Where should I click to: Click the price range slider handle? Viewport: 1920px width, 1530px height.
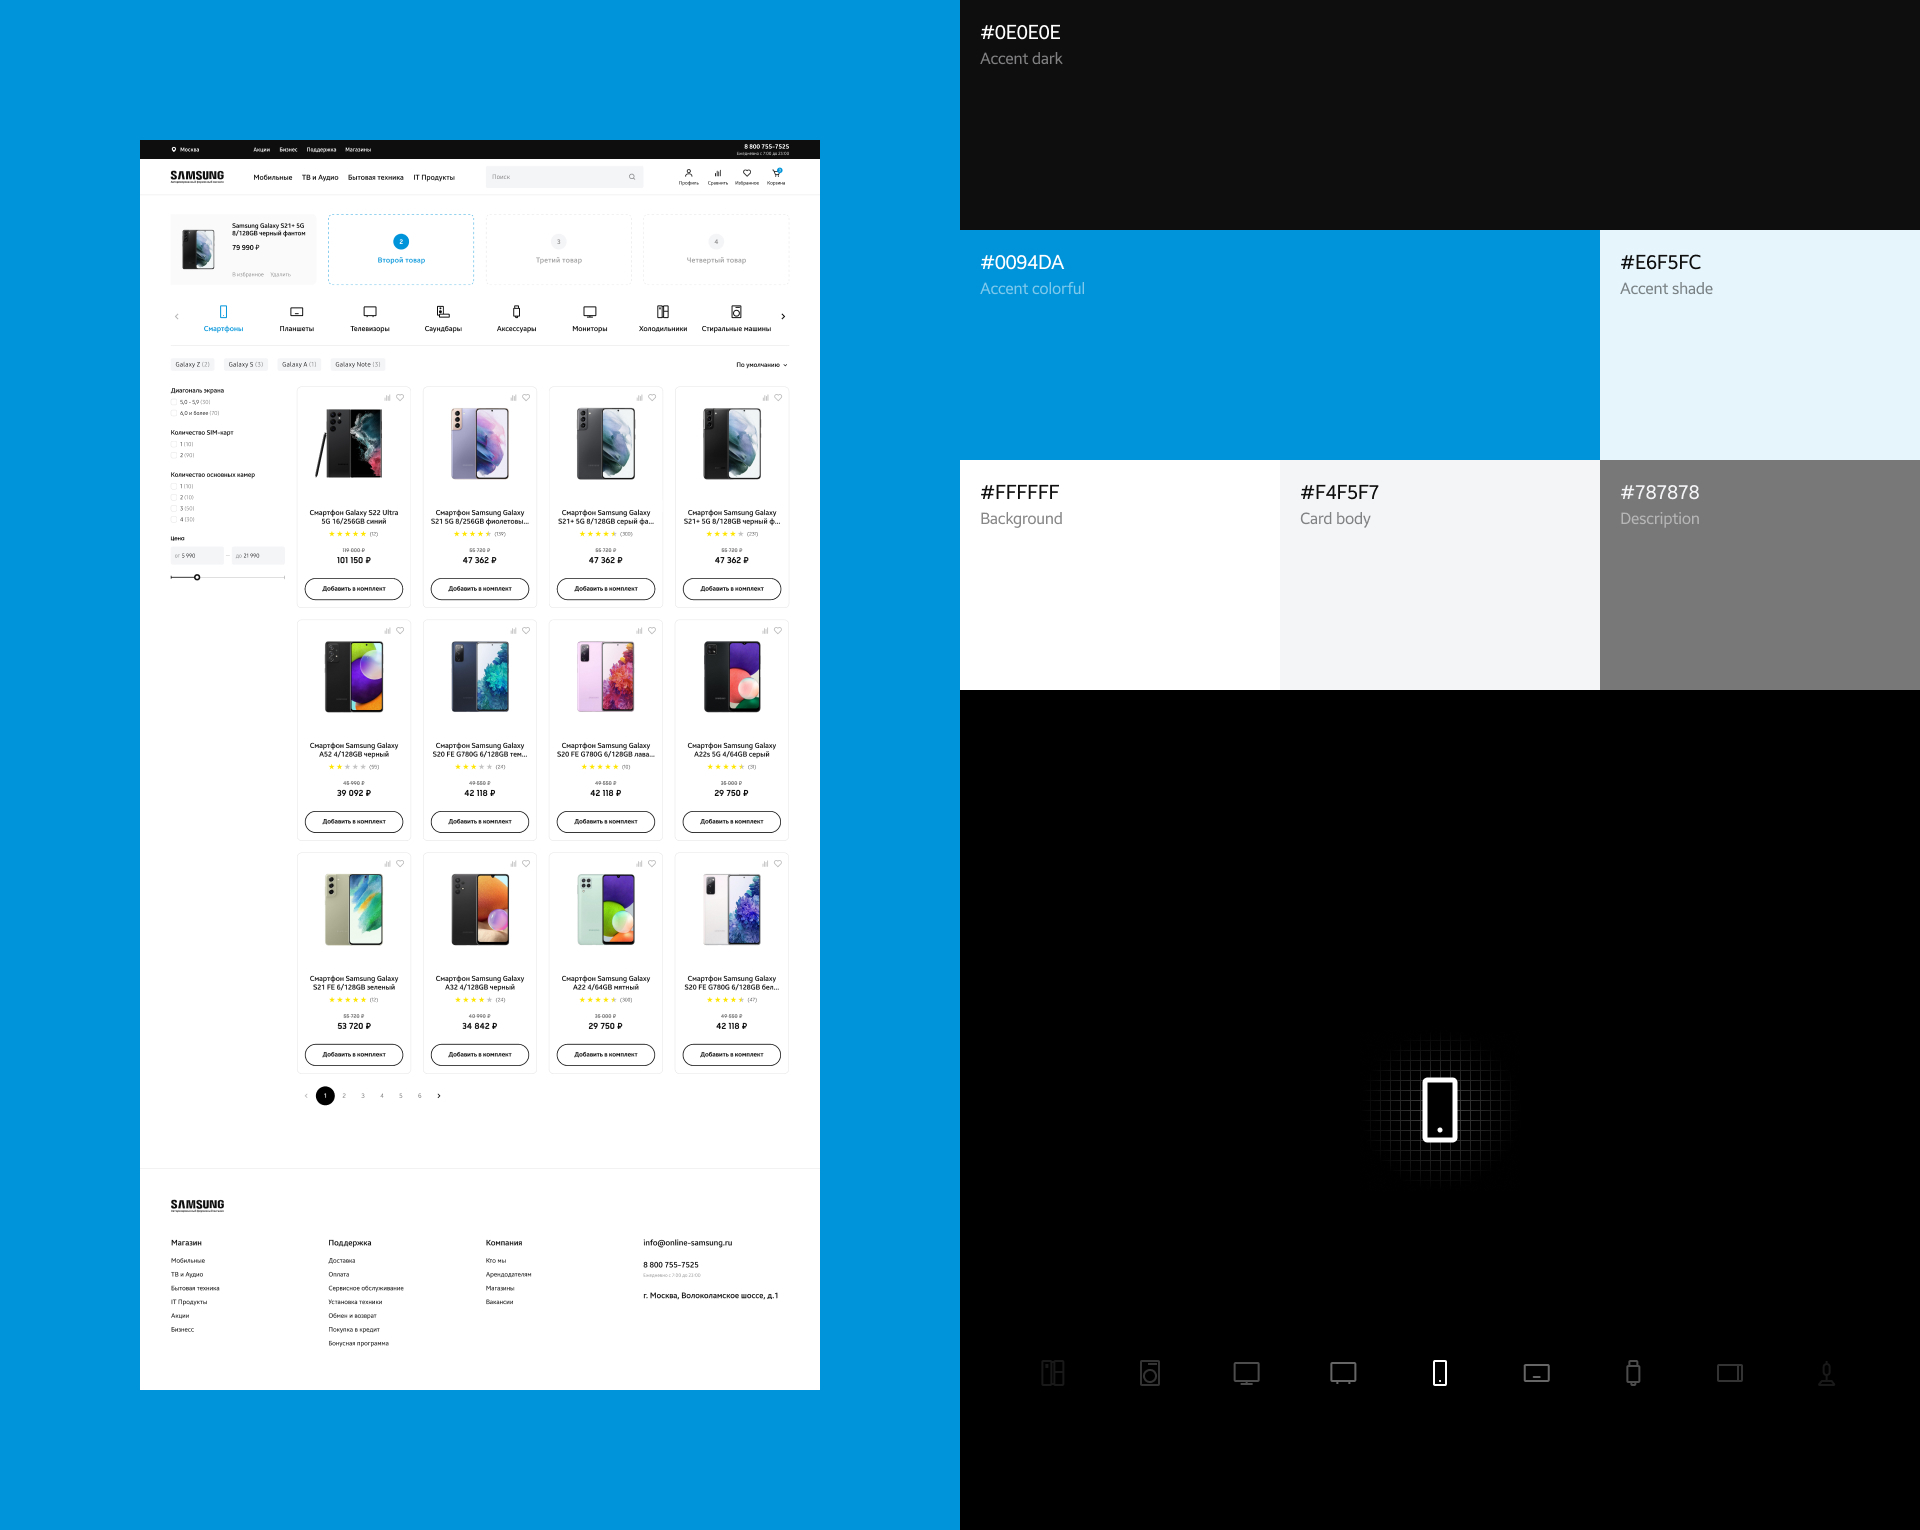pos(197,577)
